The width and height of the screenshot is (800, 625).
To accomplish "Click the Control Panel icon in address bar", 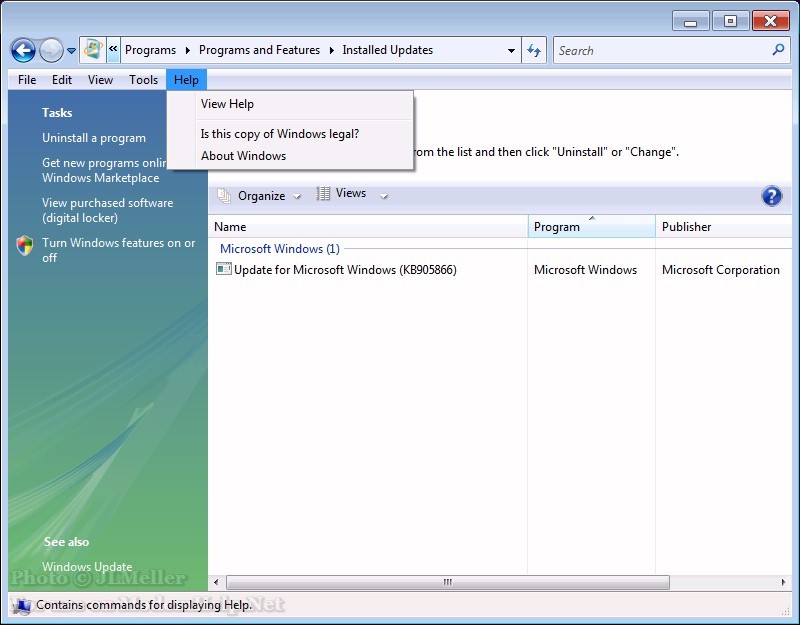I will [x=92, y=50].
